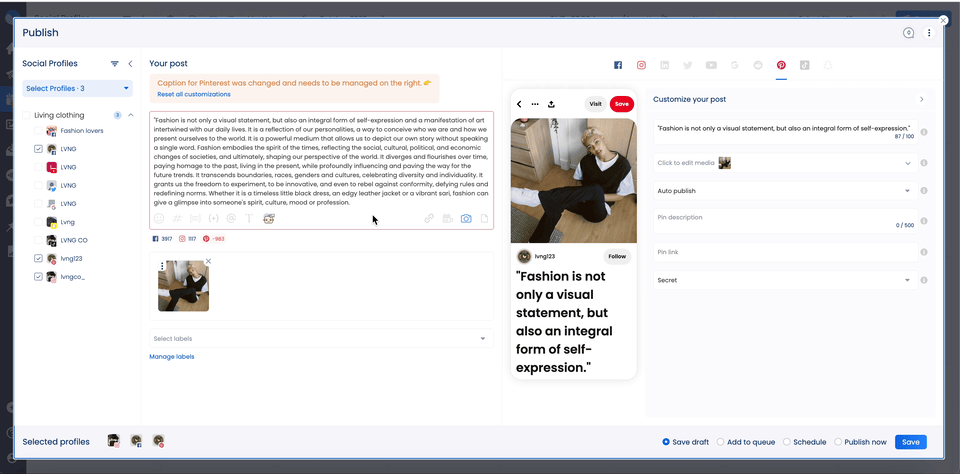960x474 pixels.
Task: Collapse the Customize your post panel arrow
Action: coord(922,99)
